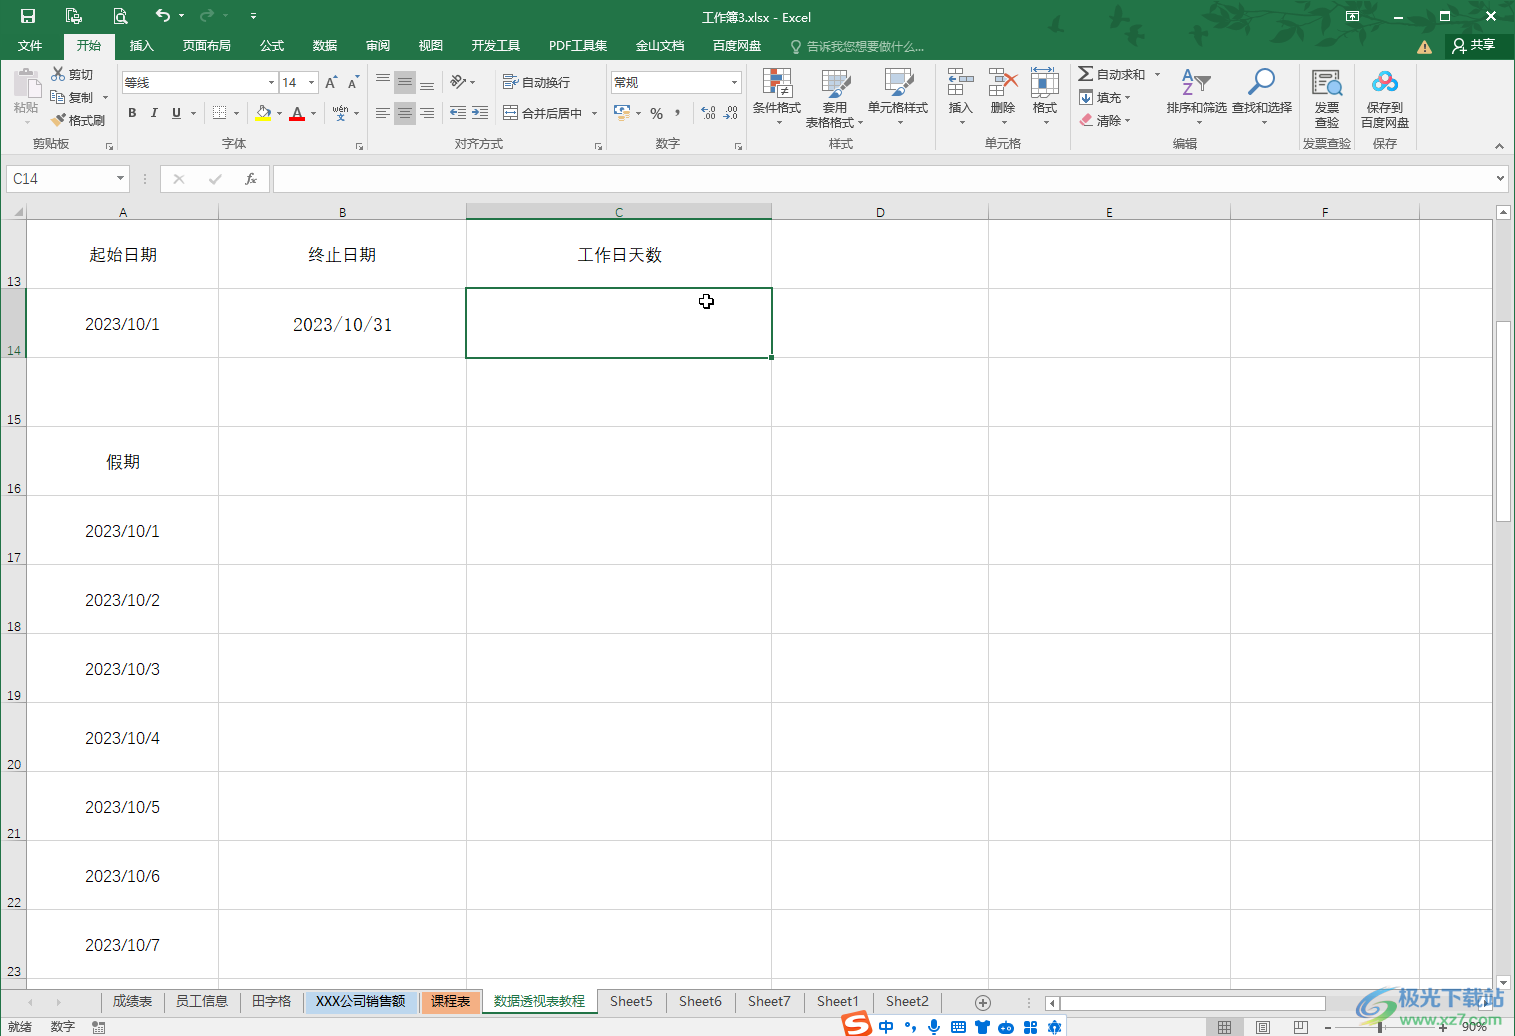
Task: Activate the Format Painter brush
Action: click(x=59, y=120)
